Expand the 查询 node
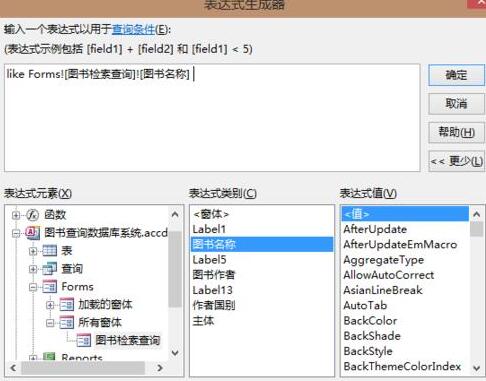 coord(33,269)
